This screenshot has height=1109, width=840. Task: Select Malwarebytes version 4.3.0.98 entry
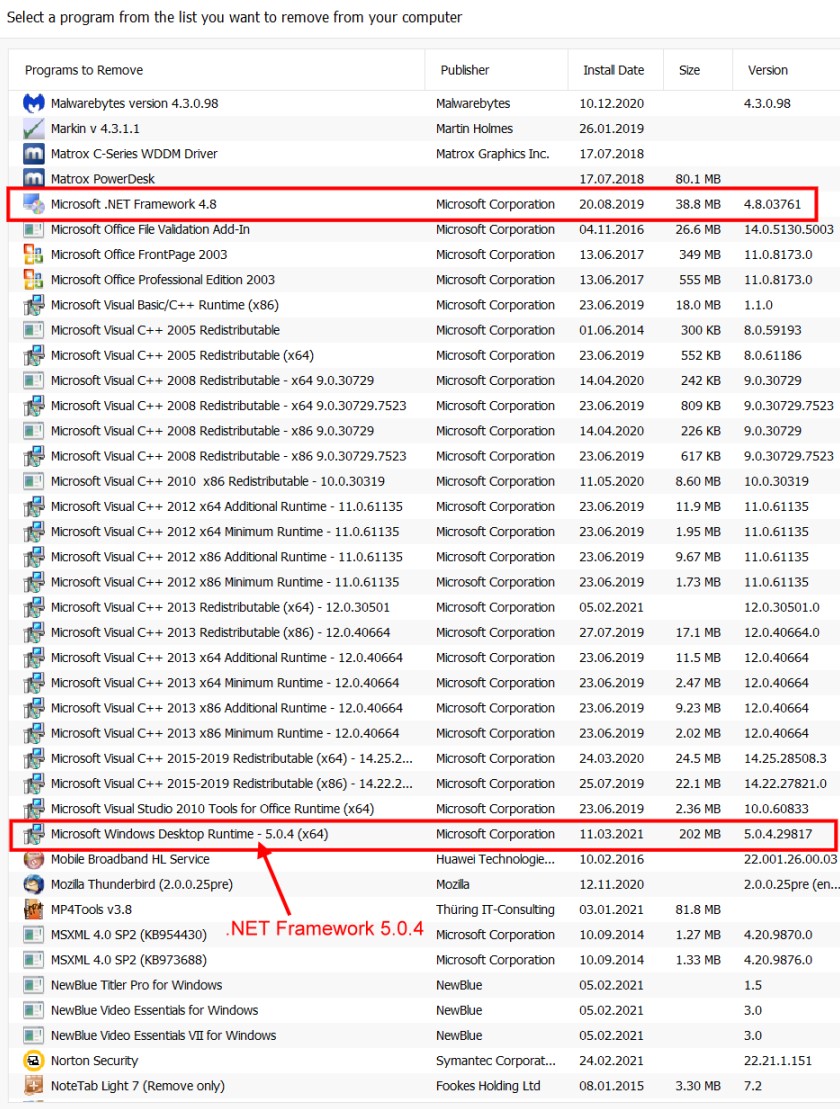click(134, 103)
